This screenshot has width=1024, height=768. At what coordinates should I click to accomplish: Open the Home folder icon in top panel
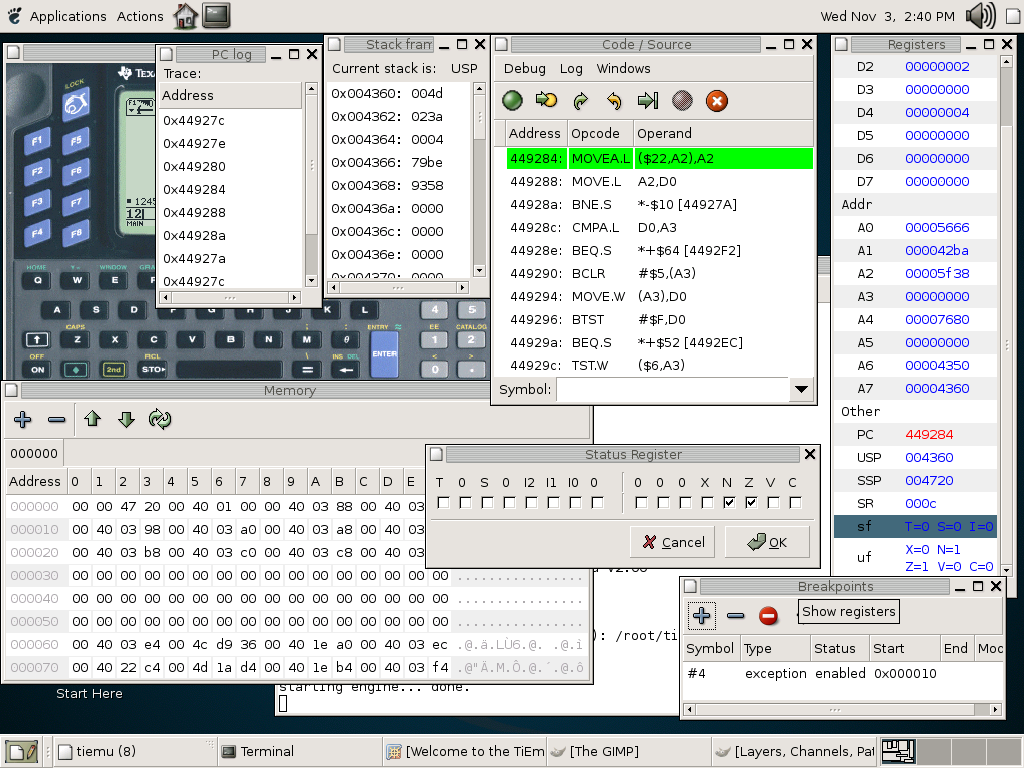[x=185, y=16]
